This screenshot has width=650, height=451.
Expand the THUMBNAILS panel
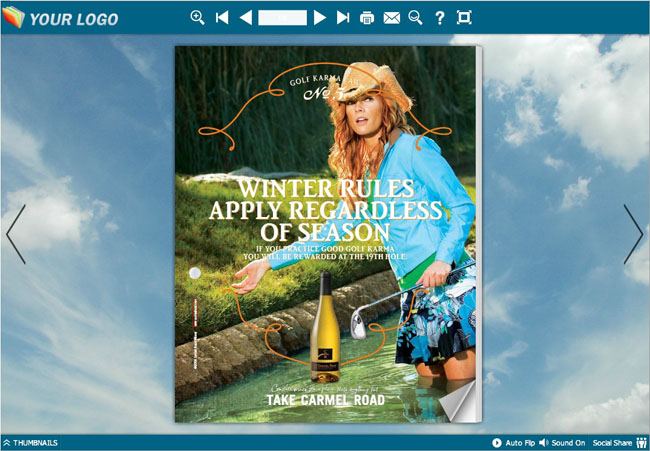(x=30, y=443)
